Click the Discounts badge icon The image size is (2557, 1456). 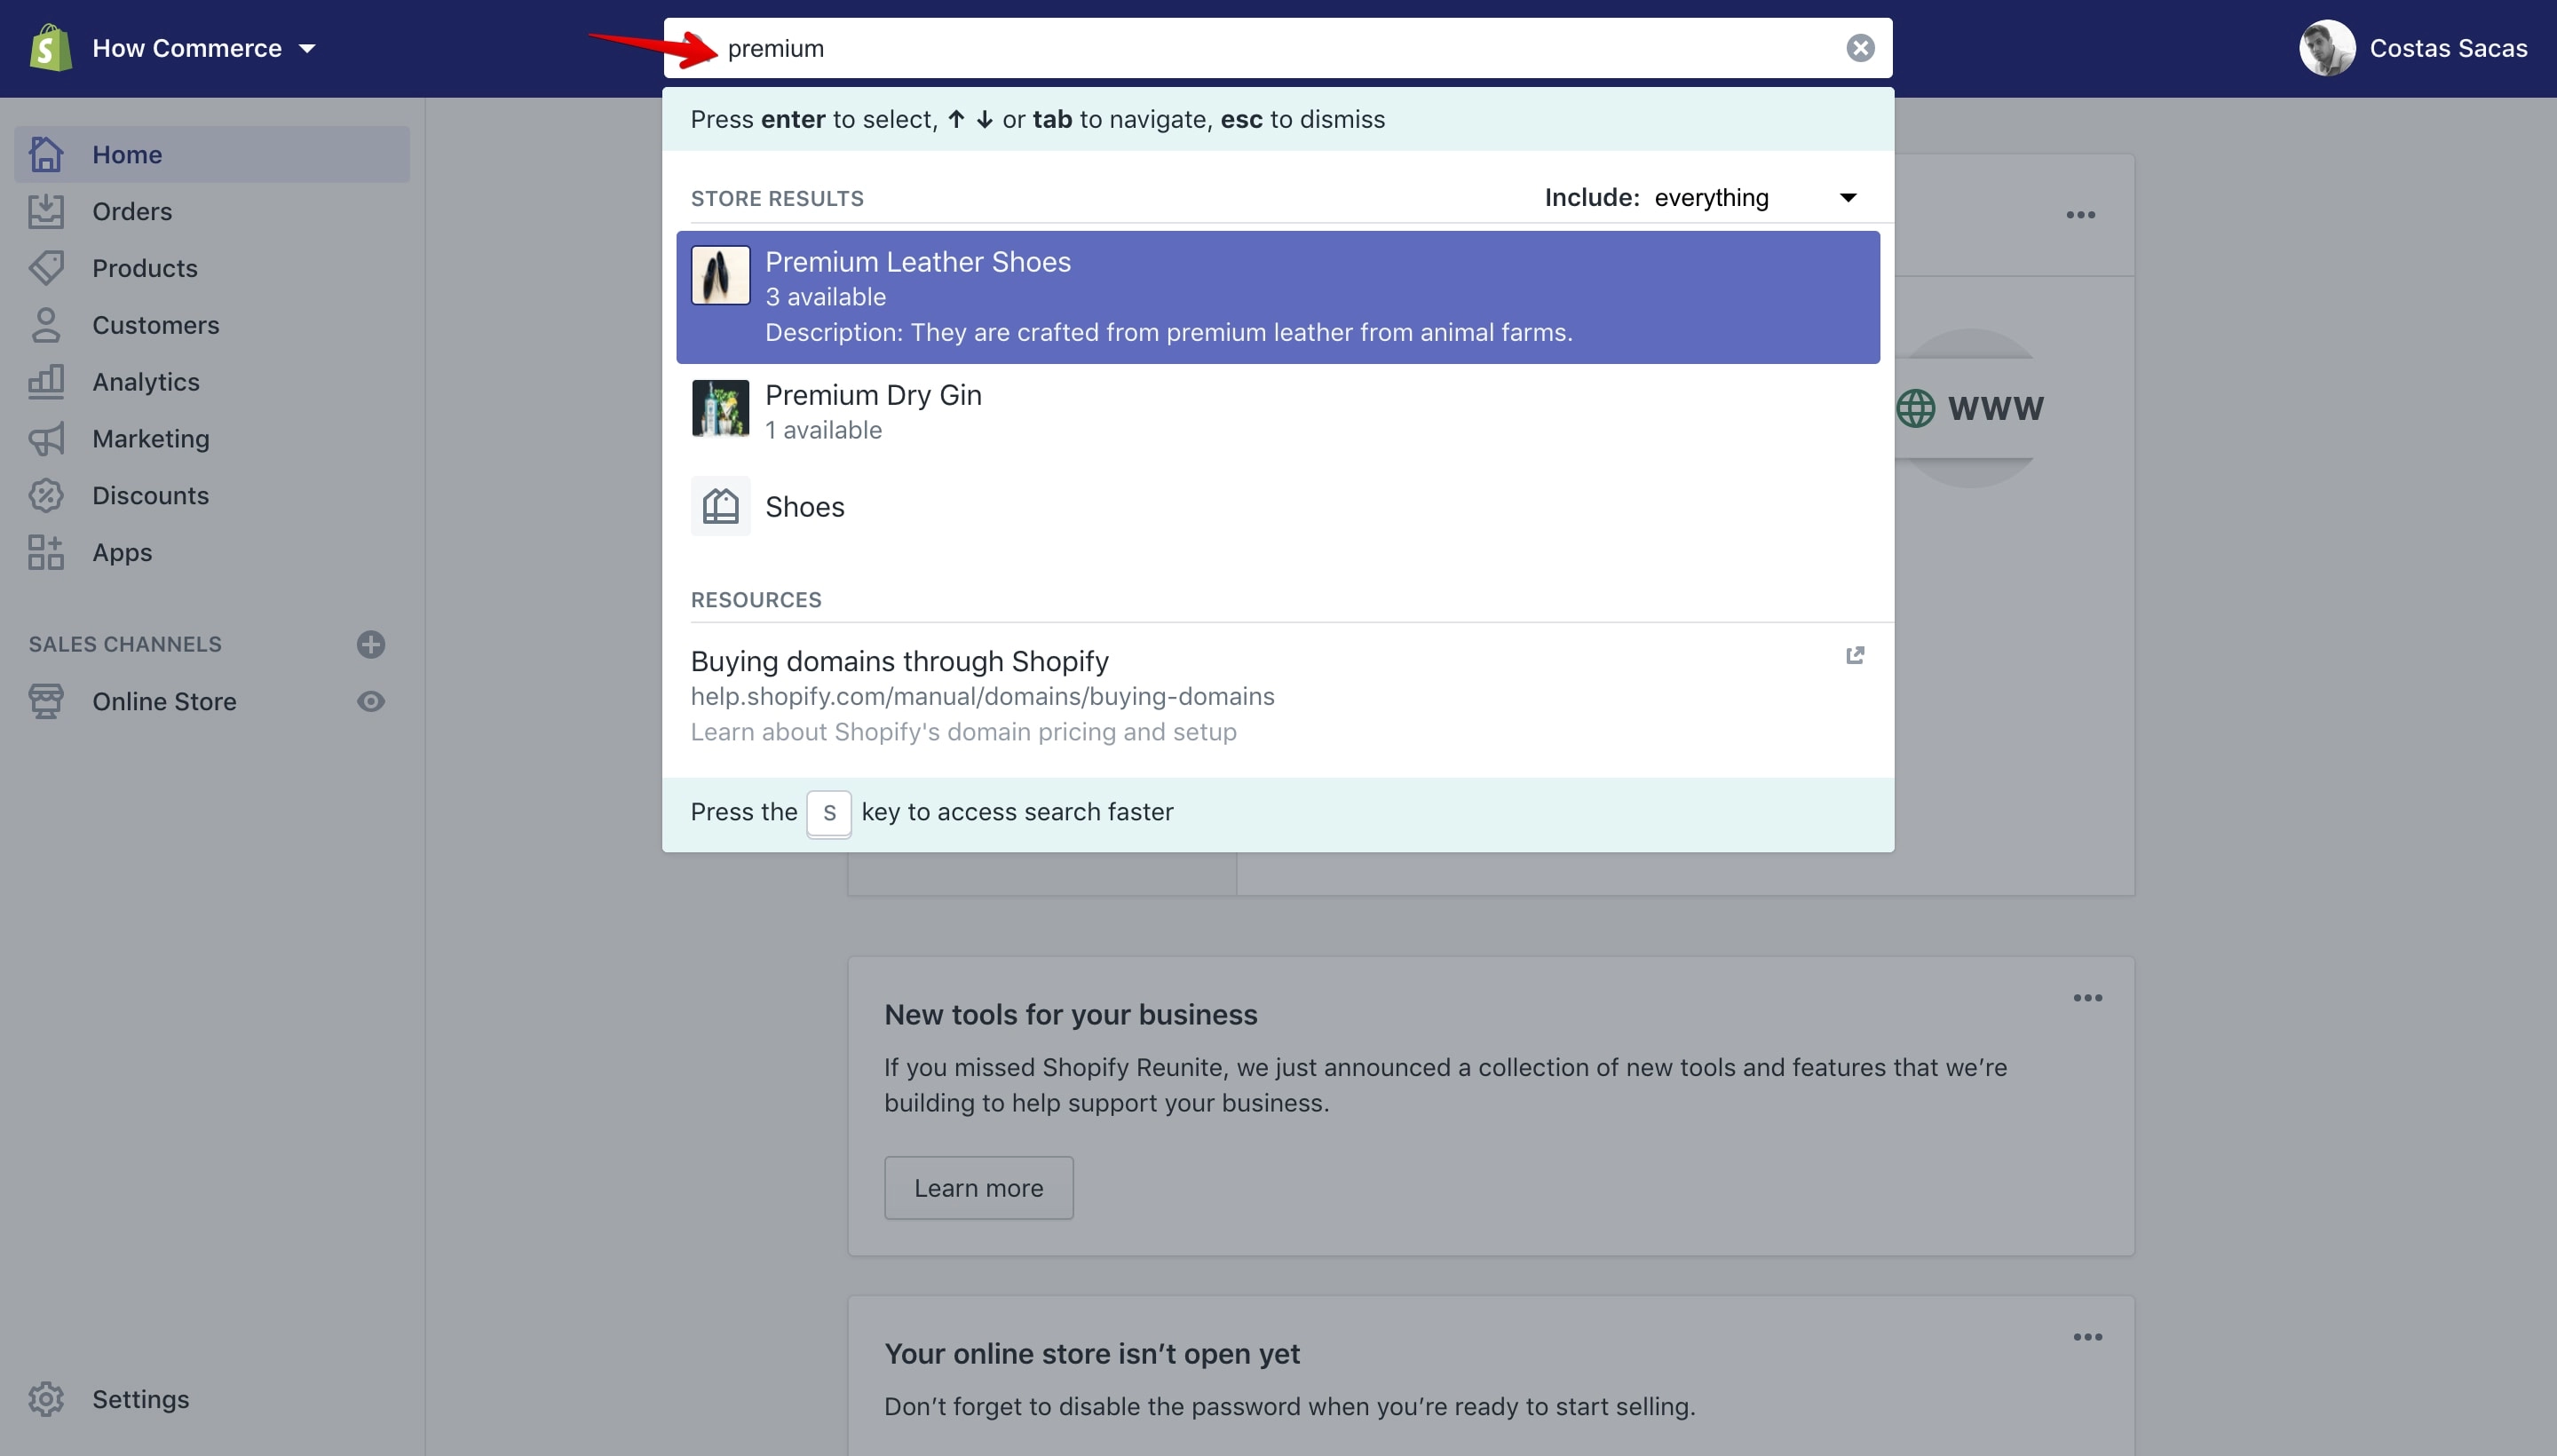point(46,495)
